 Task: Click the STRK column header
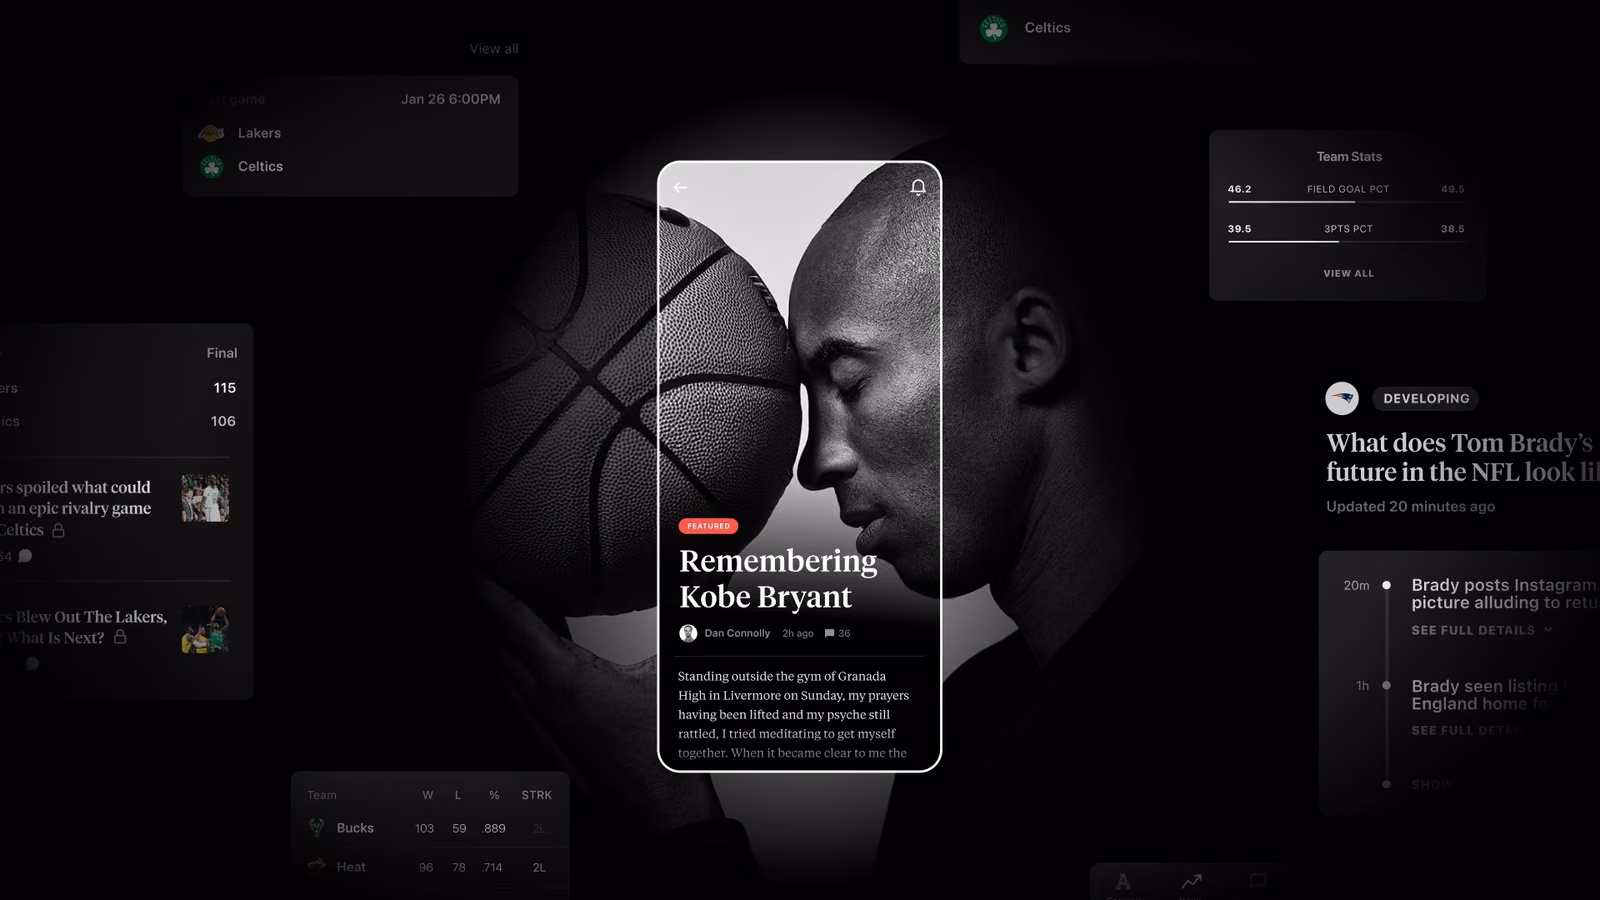point(537,795)
